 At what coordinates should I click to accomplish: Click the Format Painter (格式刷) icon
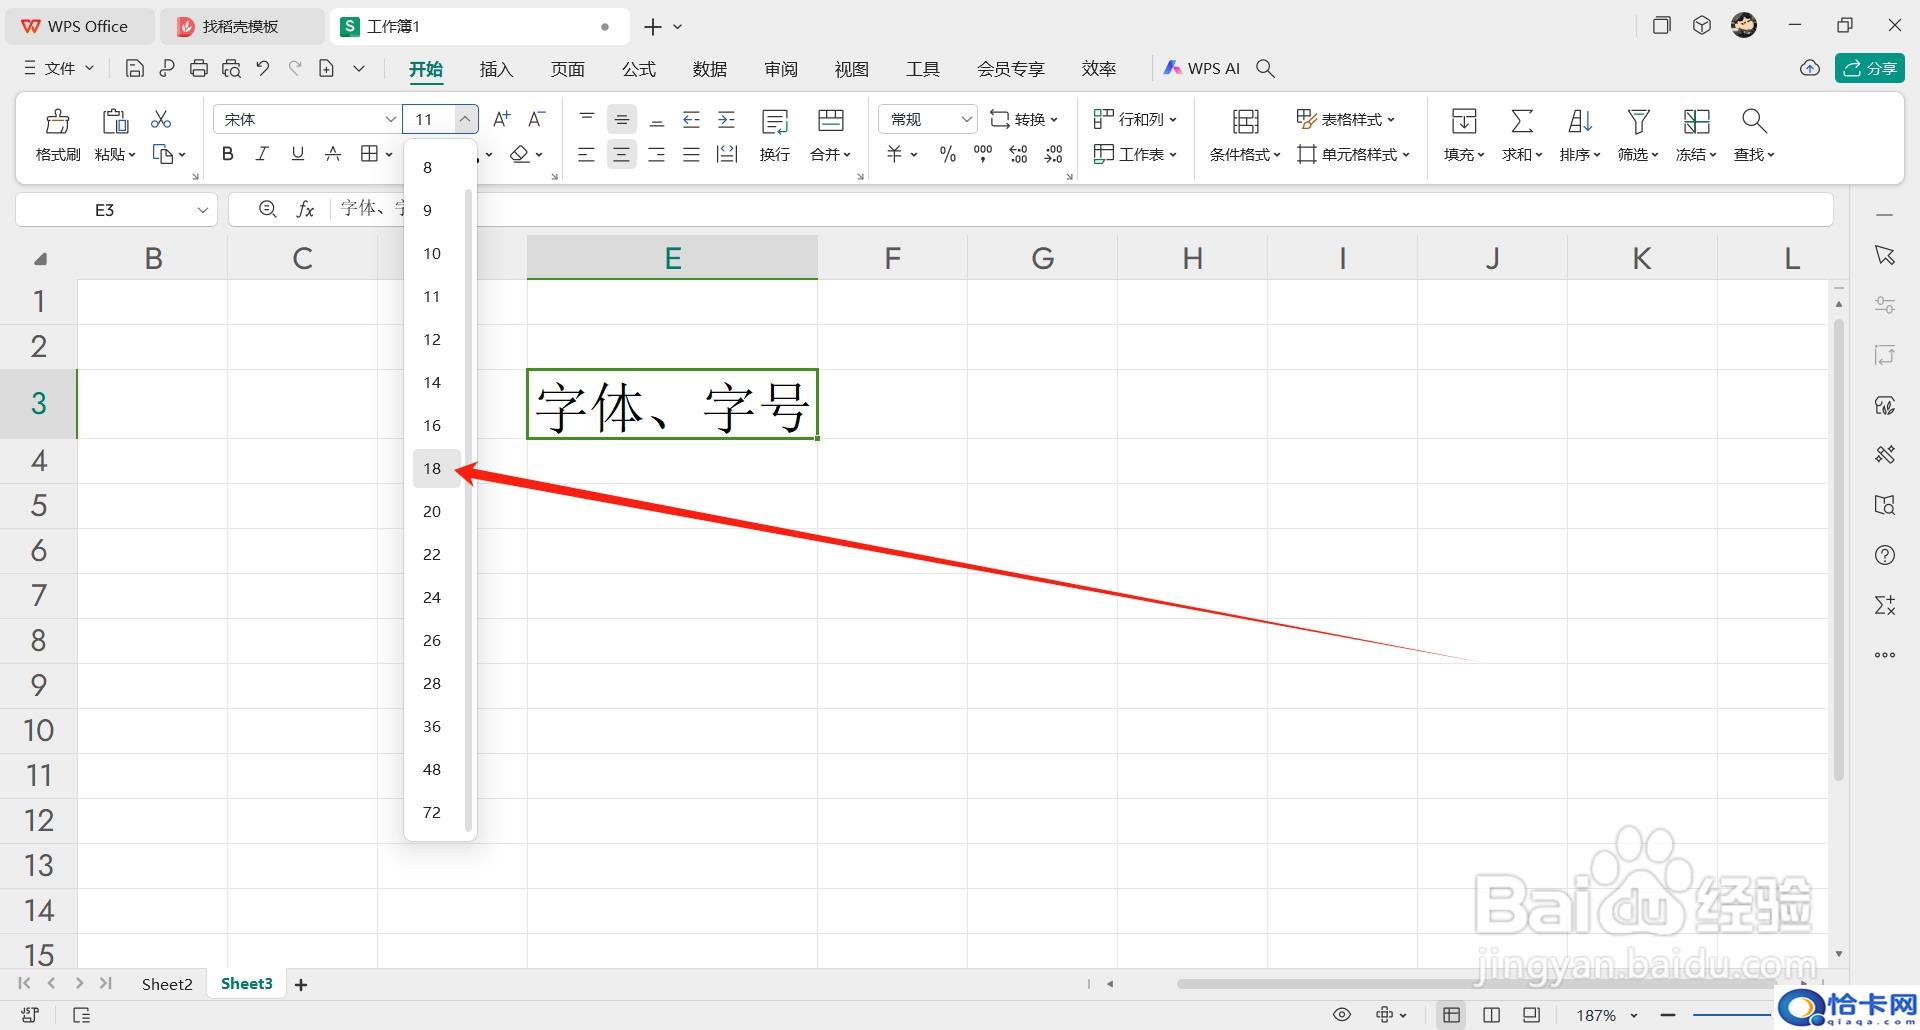point(58,121)
